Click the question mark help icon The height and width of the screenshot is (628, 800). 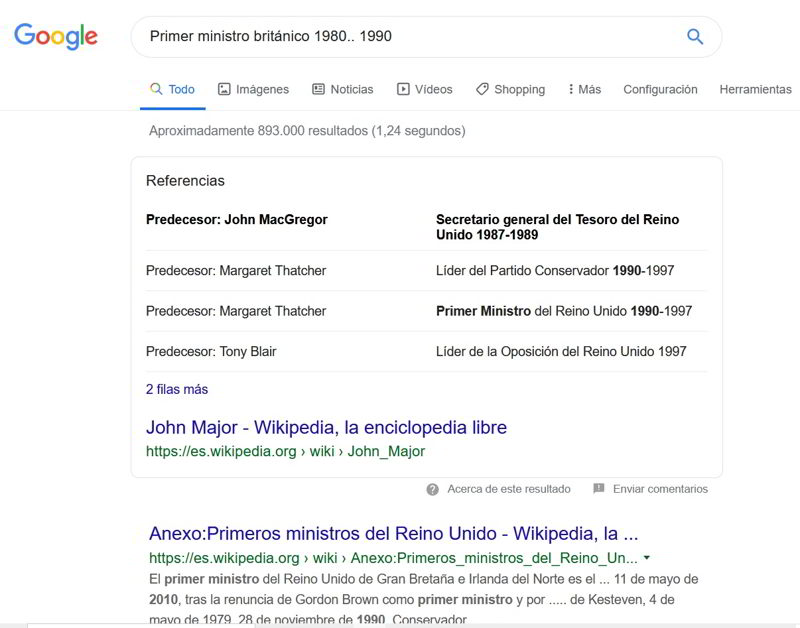tap(432, 489)
